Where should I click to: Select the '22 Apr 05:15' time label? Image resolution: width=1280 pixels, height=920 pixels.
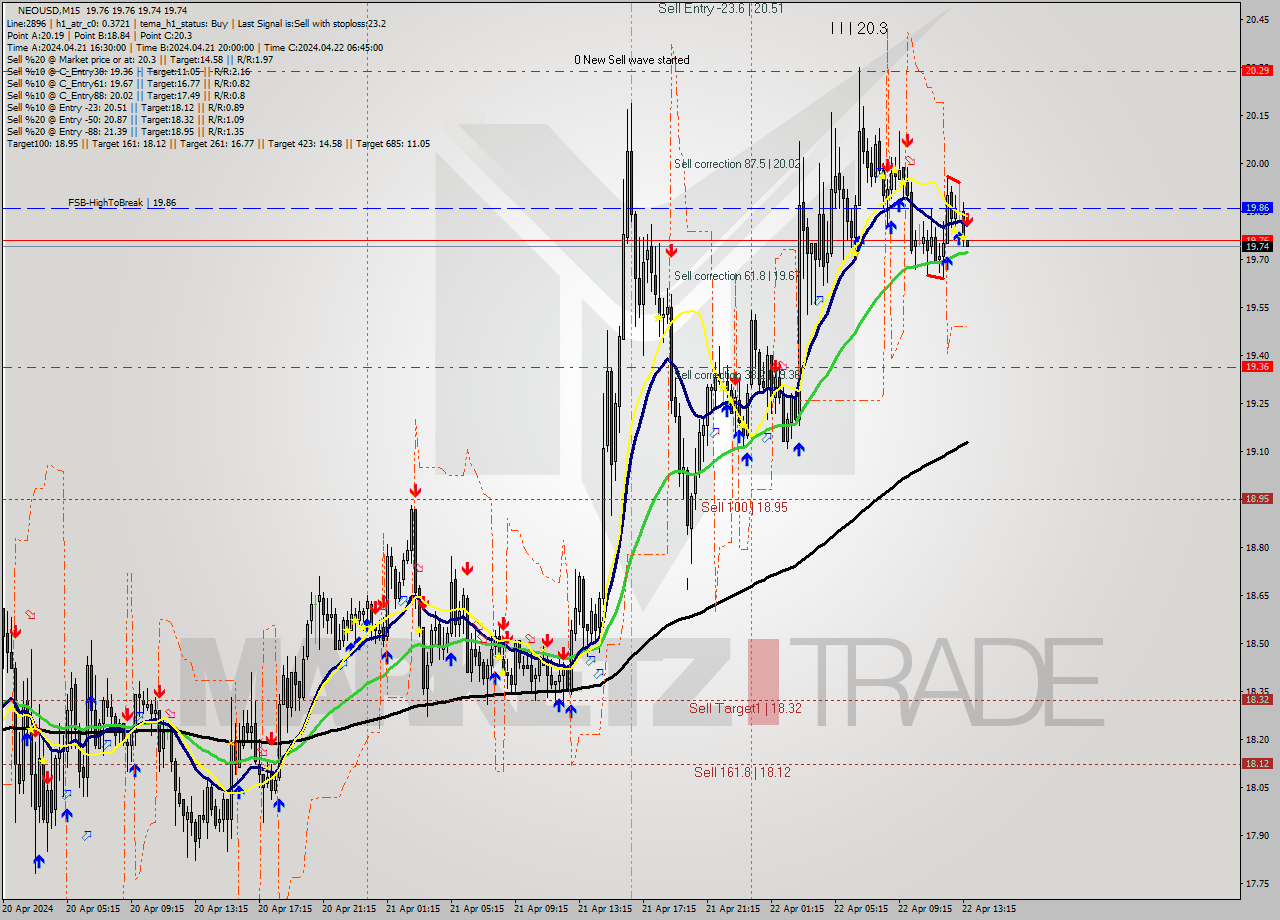pyautogui.click(x=861, y=910)
